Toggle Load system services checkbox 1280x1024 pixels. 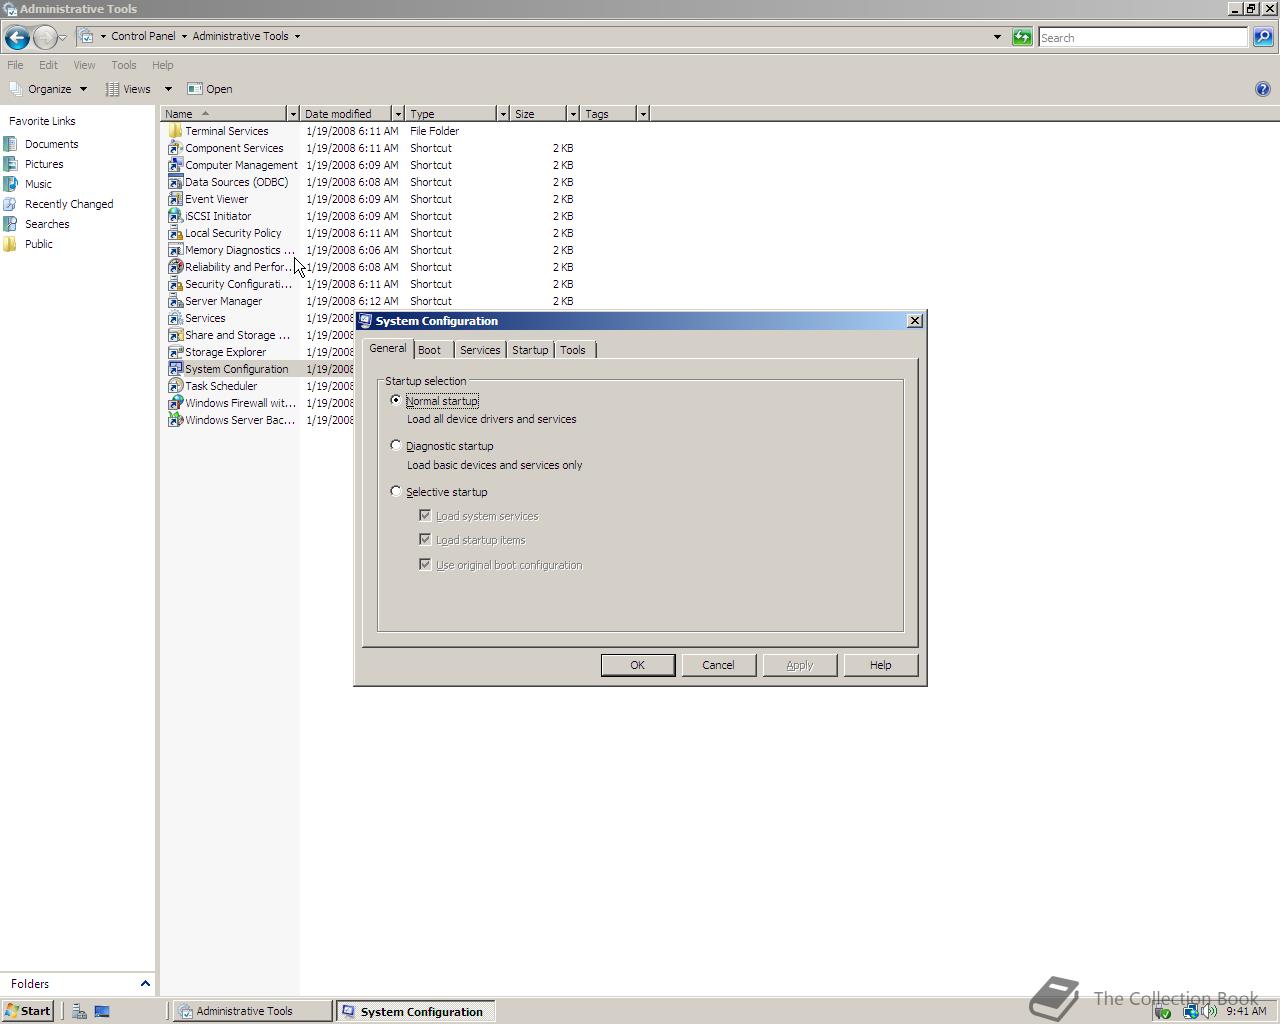425,515
